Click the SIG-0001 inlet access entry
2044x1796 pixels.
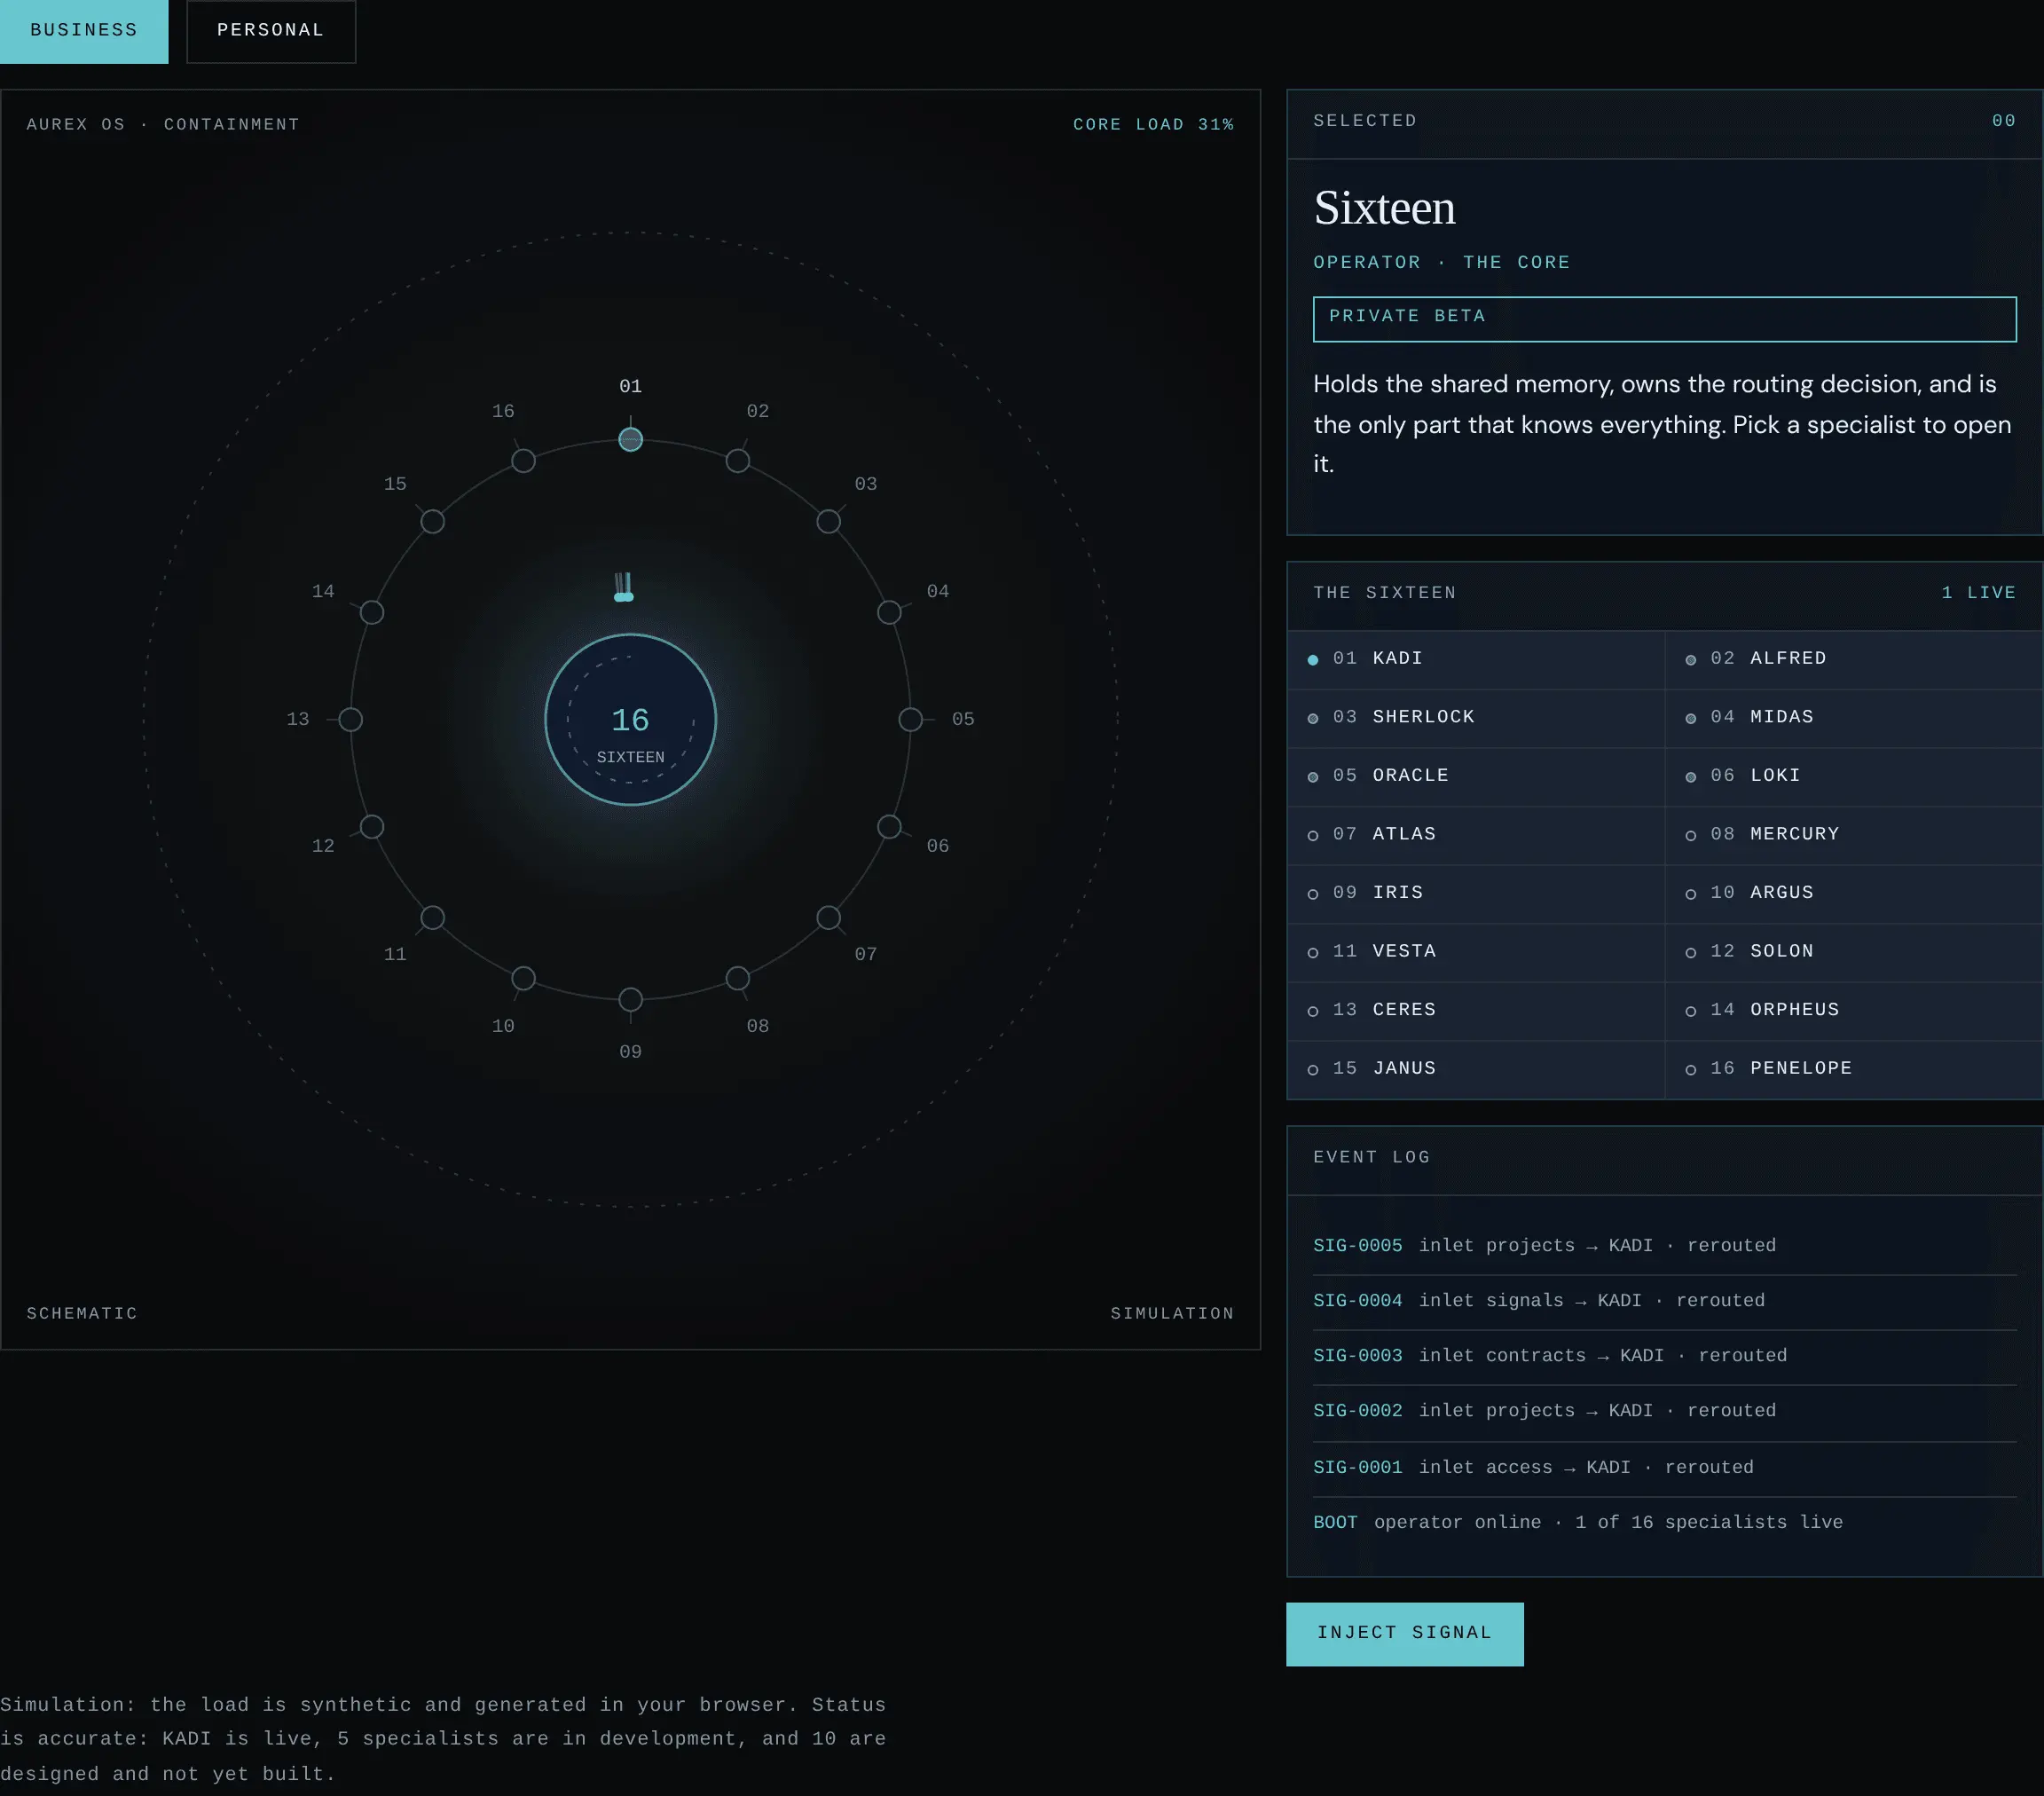coord(1664,1468)
